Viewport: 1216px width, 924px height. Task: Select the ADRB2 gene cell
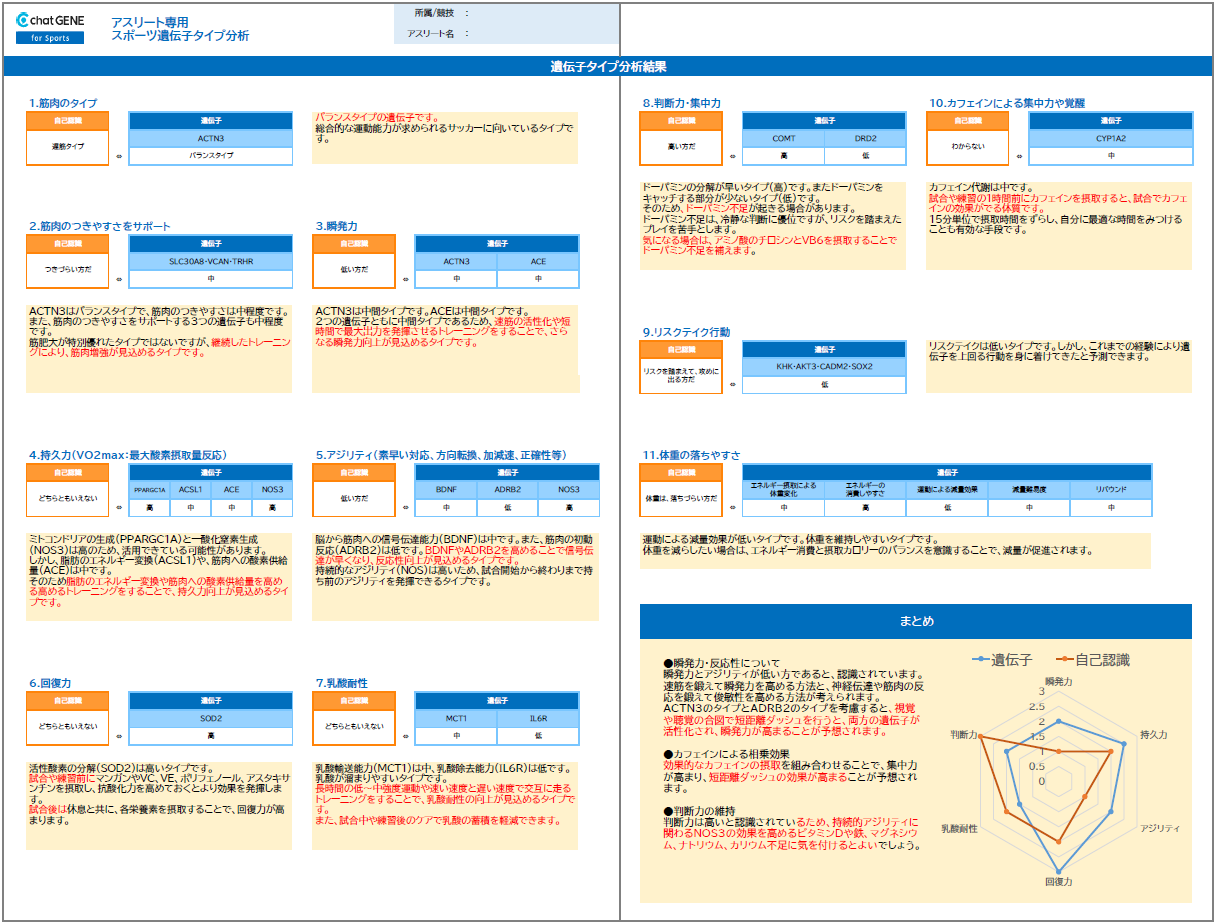507,490
